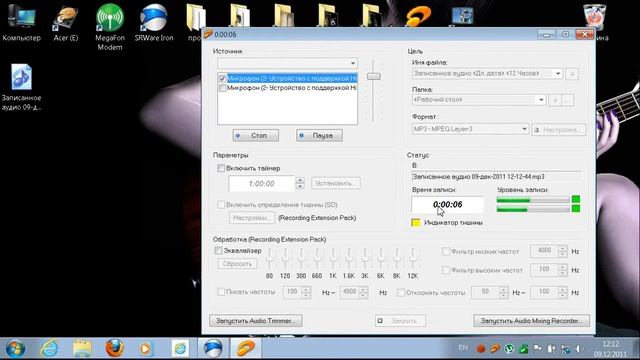
Task: Enable the Эквалайзер checkbox
Action: click(x=218, y=251)
